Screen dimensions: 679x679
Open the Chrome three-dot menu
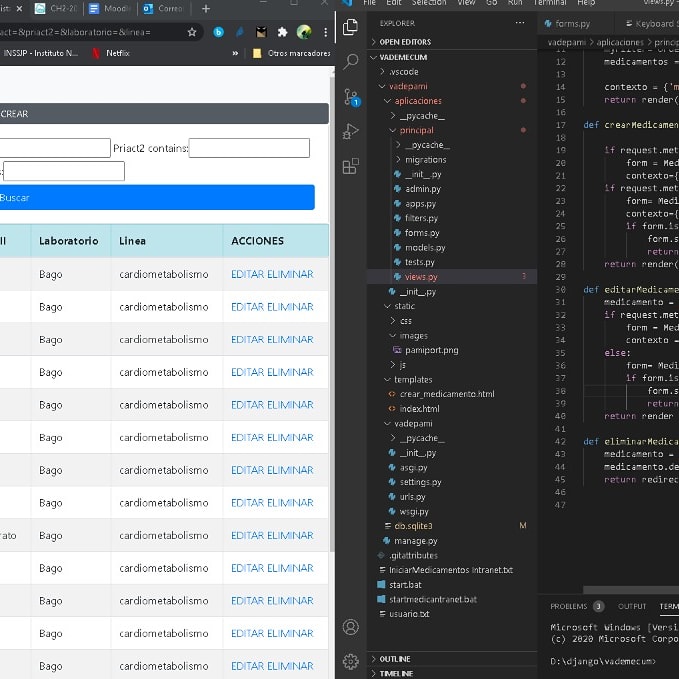tap(325, 32)
